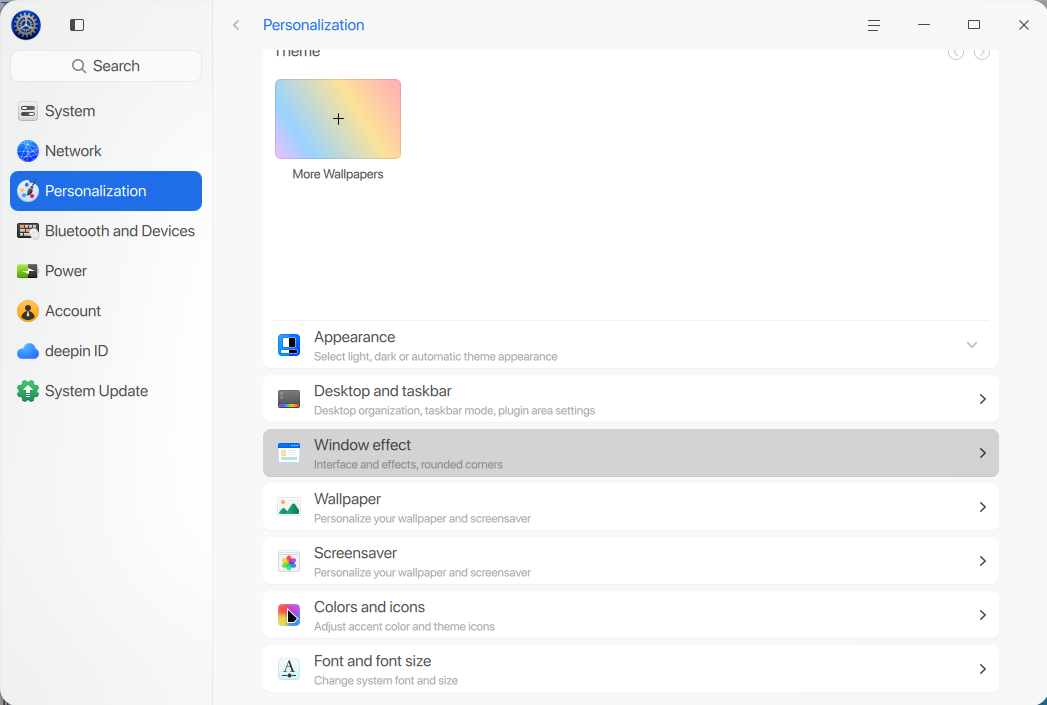Viewport: 1047px width, 705px height.
Task: Click the Search field
Action: click(x=106, y=66)
